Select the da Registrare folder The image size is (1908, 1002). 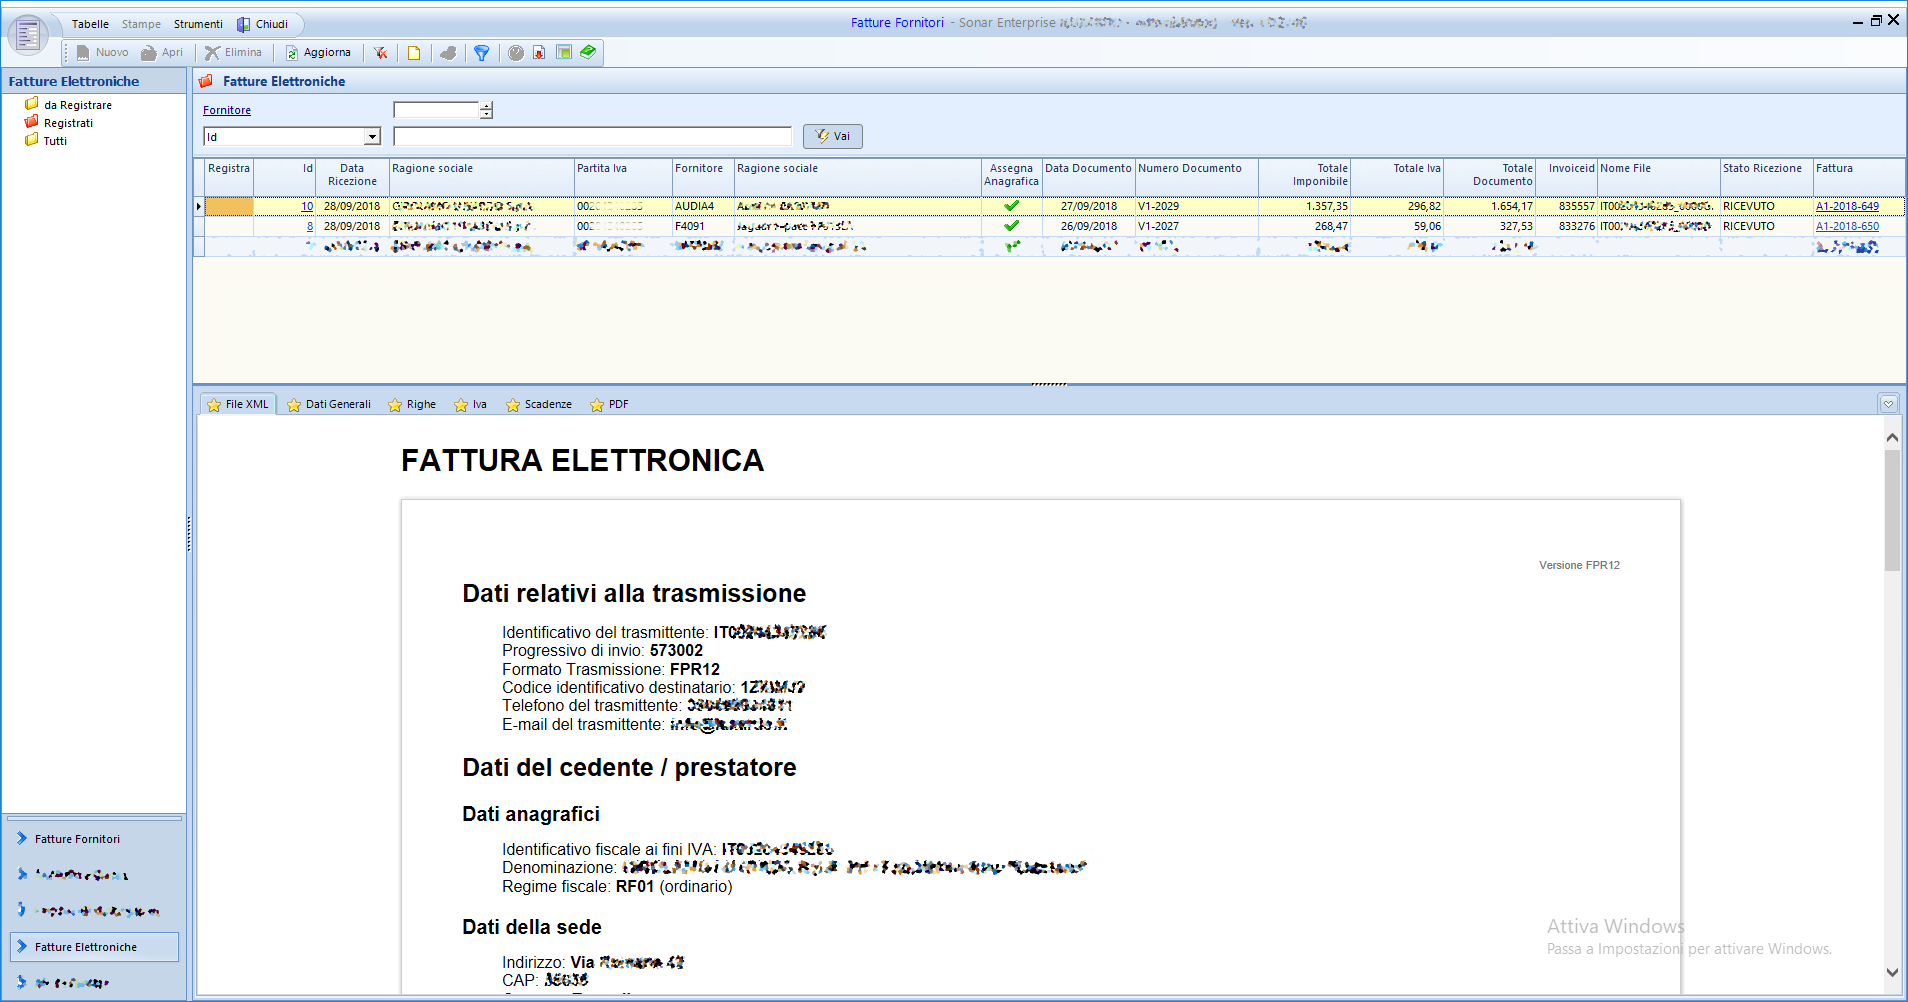coord(77,105)
